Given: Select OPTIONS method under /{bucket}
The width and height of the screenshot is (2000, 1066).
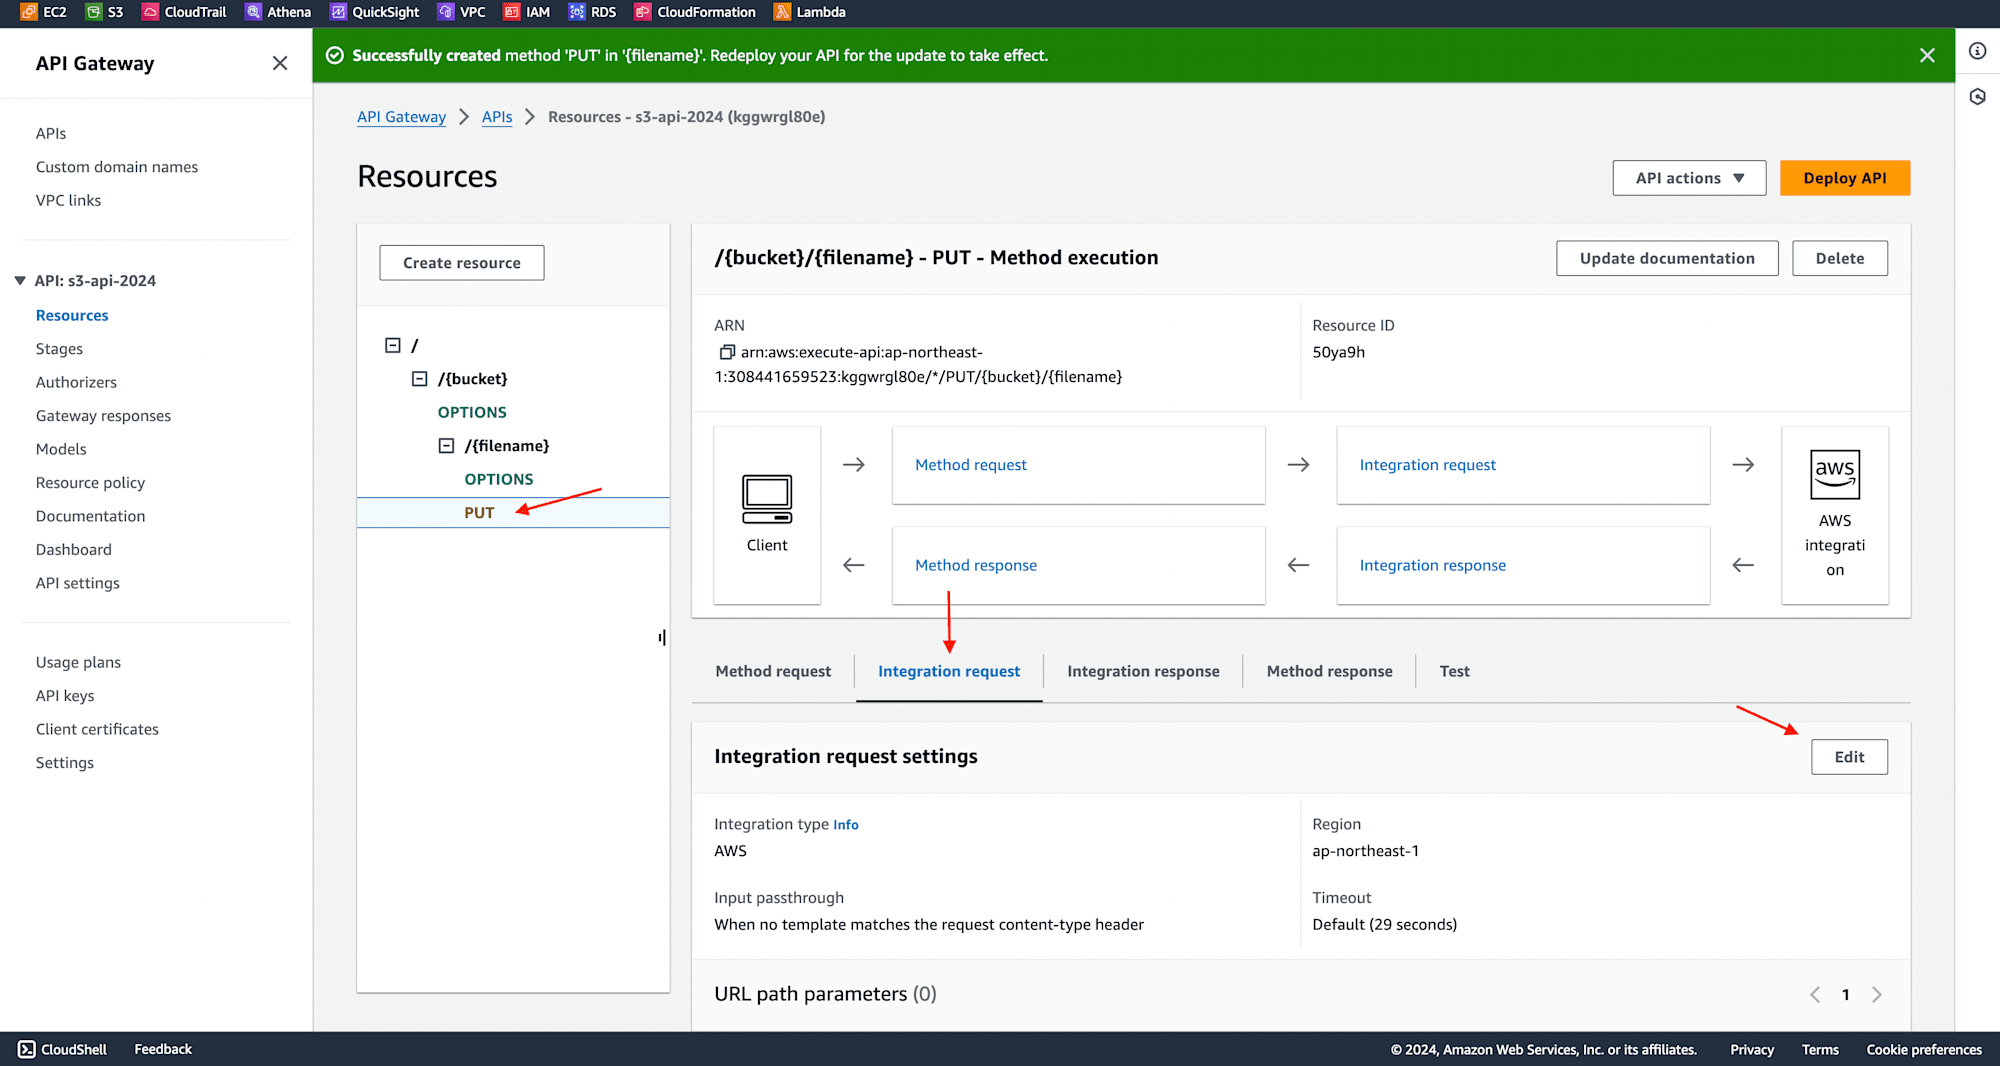Looking at the screenshot, I should (472, 412).
